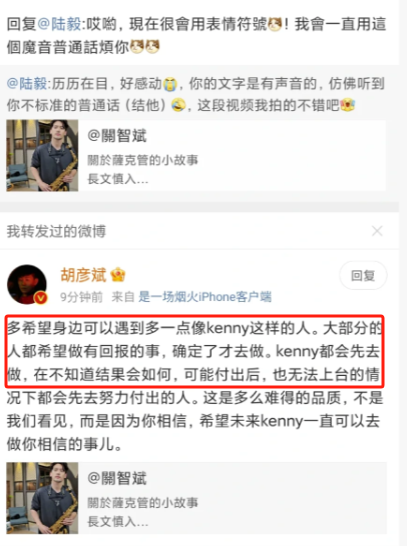
Task: Click the laughing-tears emoji after (结他)
Action: [x=179, y=106]
